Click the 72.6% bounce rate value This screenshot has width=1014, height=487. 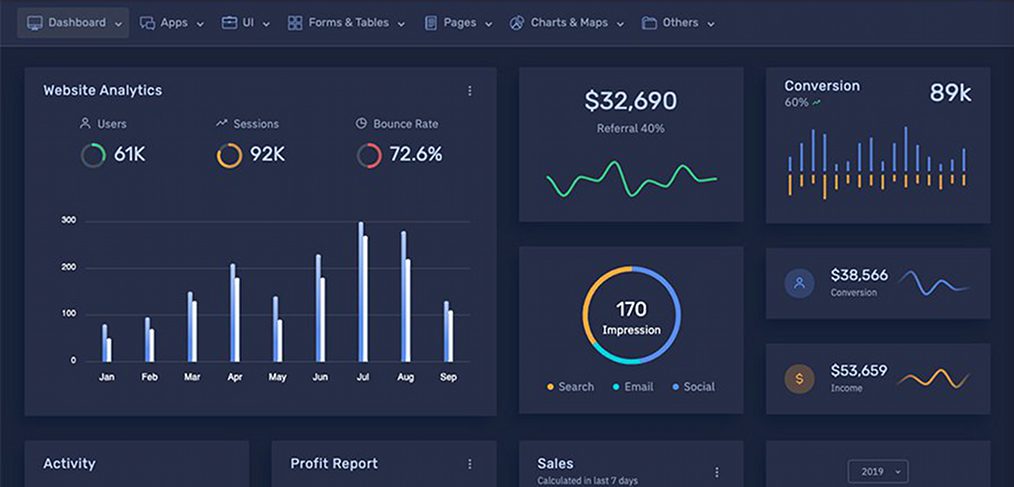(x=416, y=155)
